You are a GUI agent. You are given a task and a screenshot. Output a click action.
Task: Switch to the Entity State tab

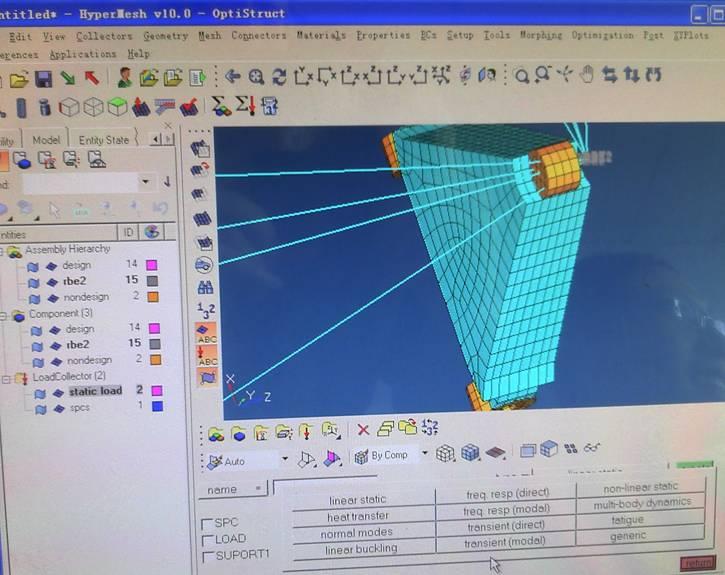(x=104, y=140)
